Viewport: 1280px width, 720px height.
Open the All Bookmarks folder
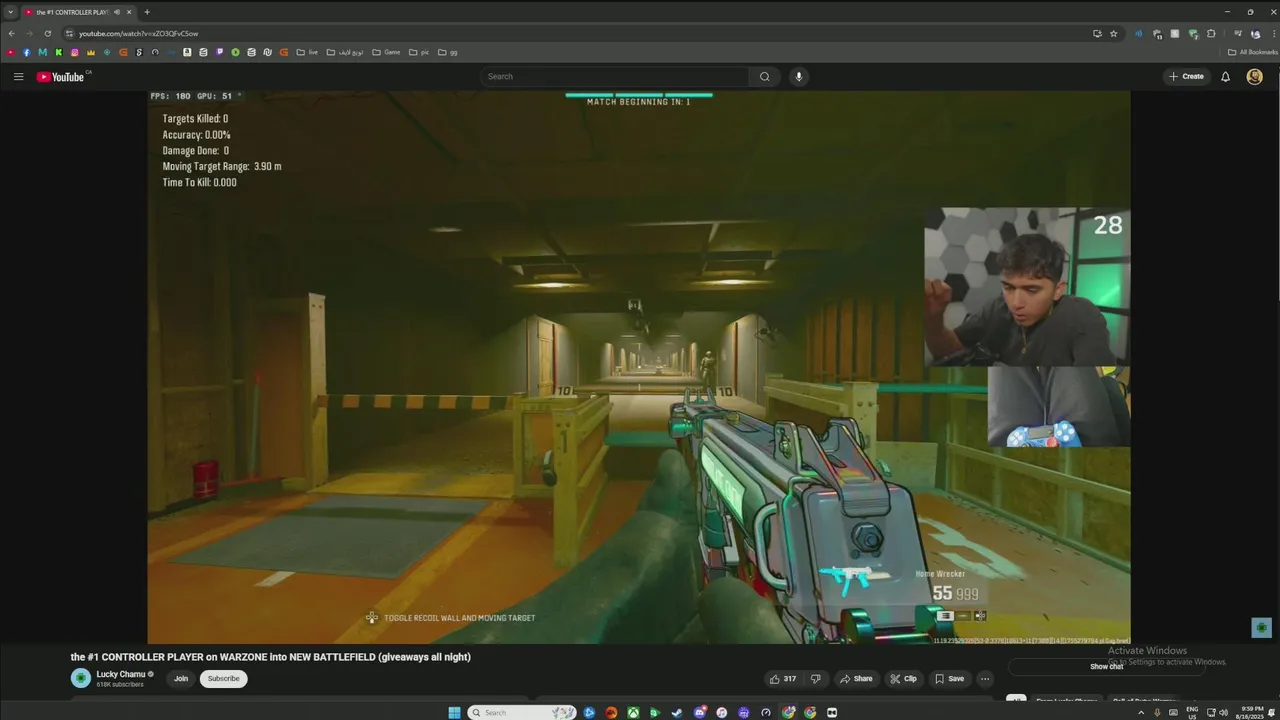pyautogui.click(x=1252, y=52)
